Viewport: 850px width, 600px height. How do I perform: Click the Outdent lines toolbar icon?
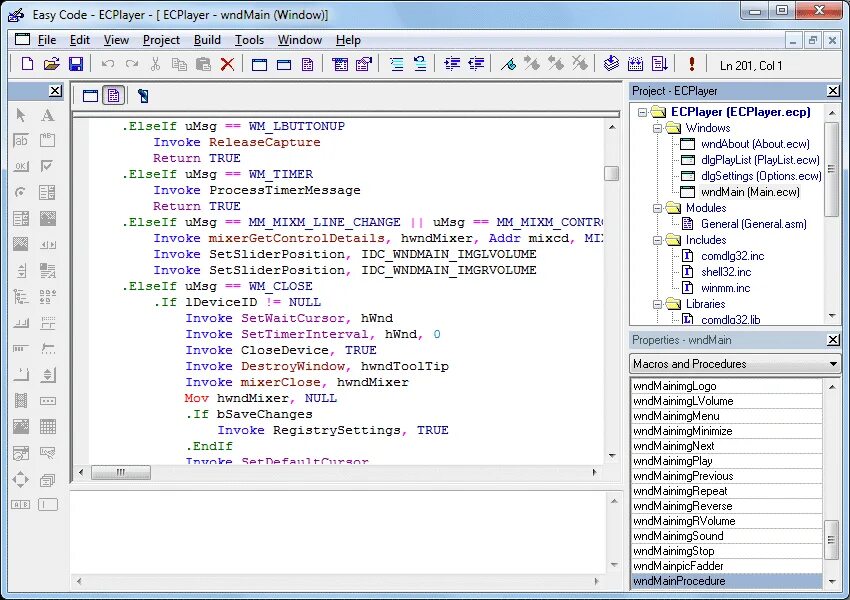(x=476, y=64)
